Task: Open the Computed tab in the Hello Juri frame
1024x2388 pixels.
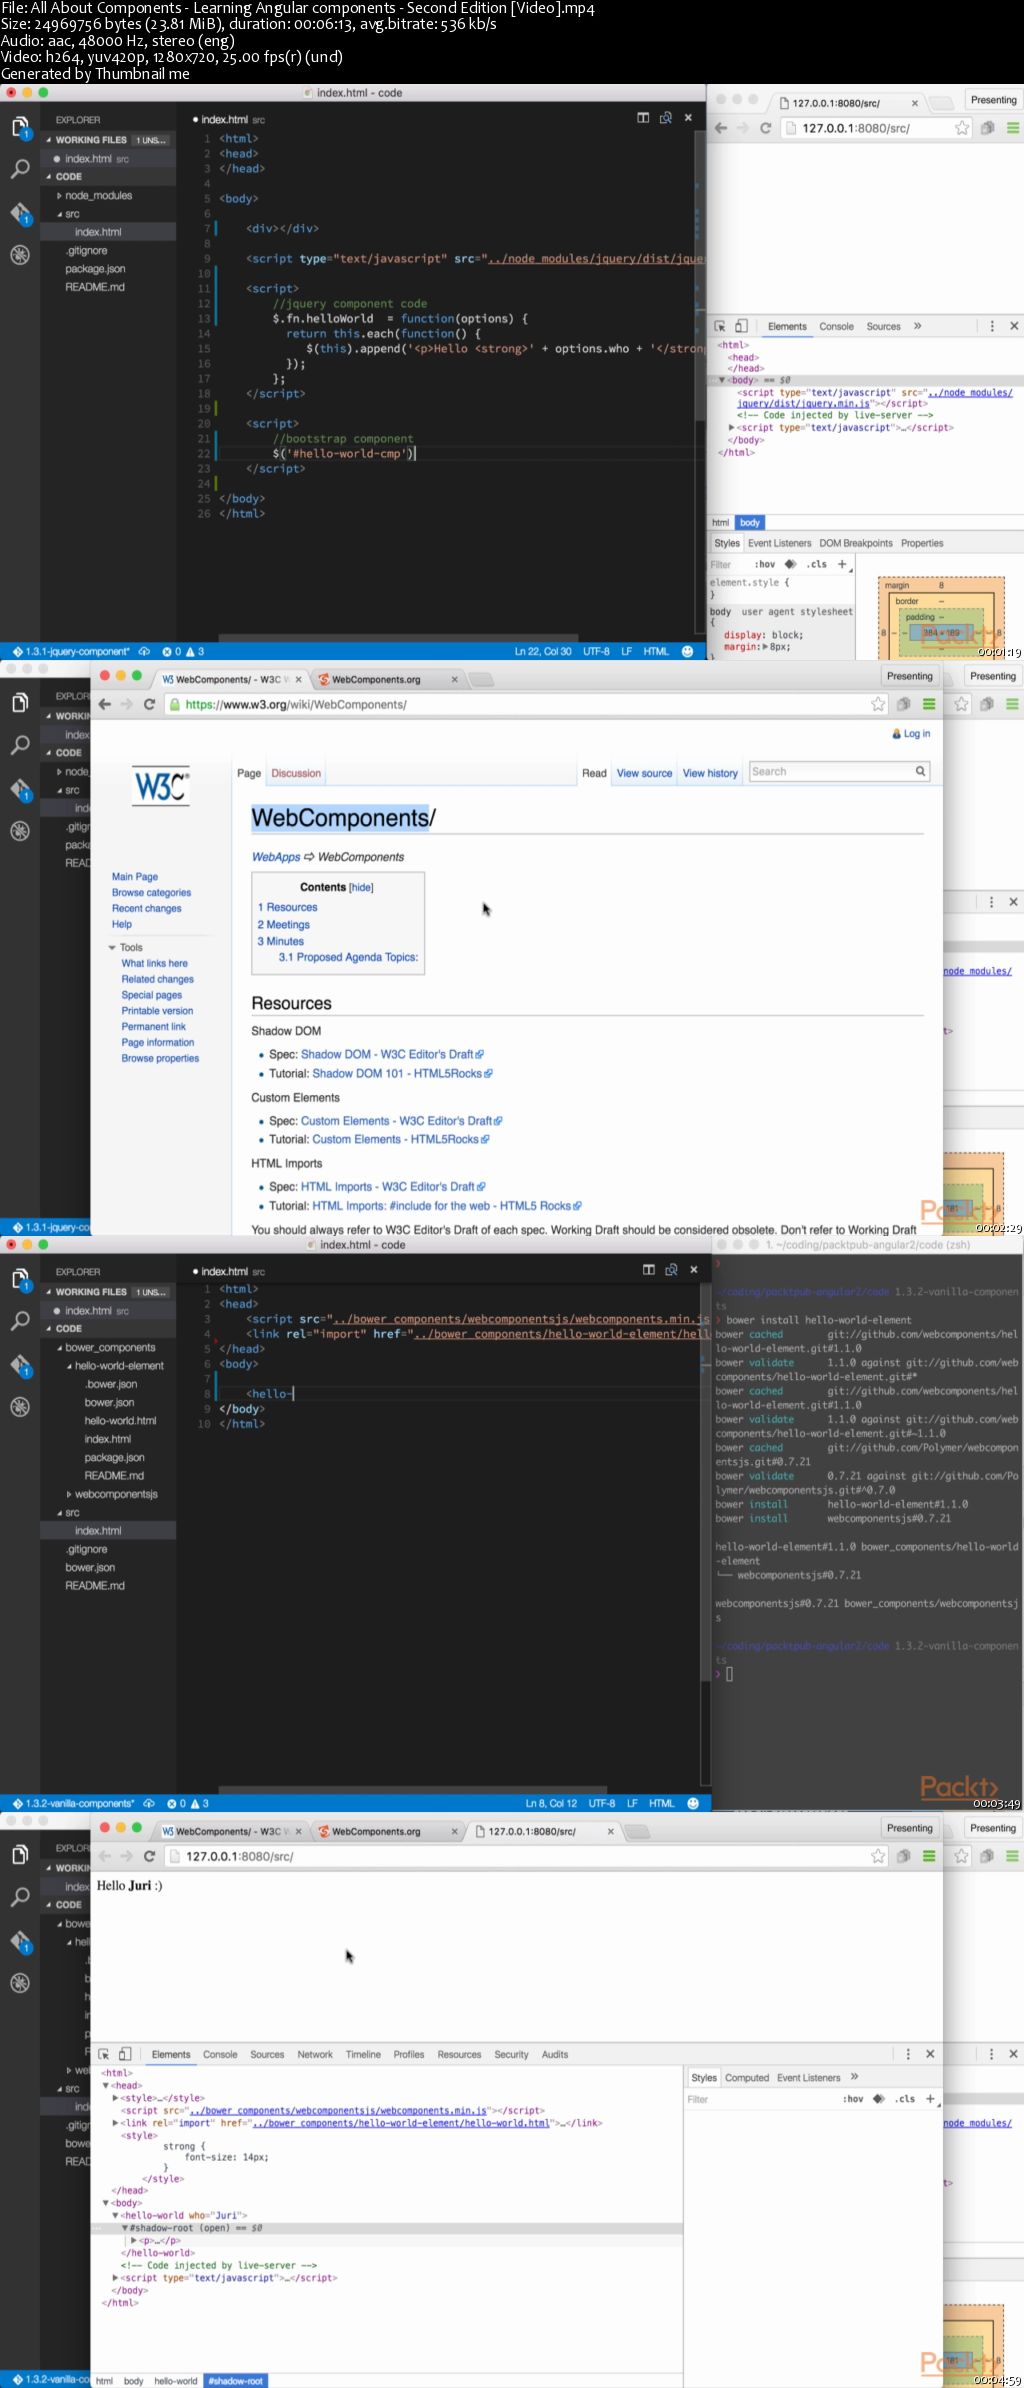Action: pyautogui.click(x=747, y=2077)
